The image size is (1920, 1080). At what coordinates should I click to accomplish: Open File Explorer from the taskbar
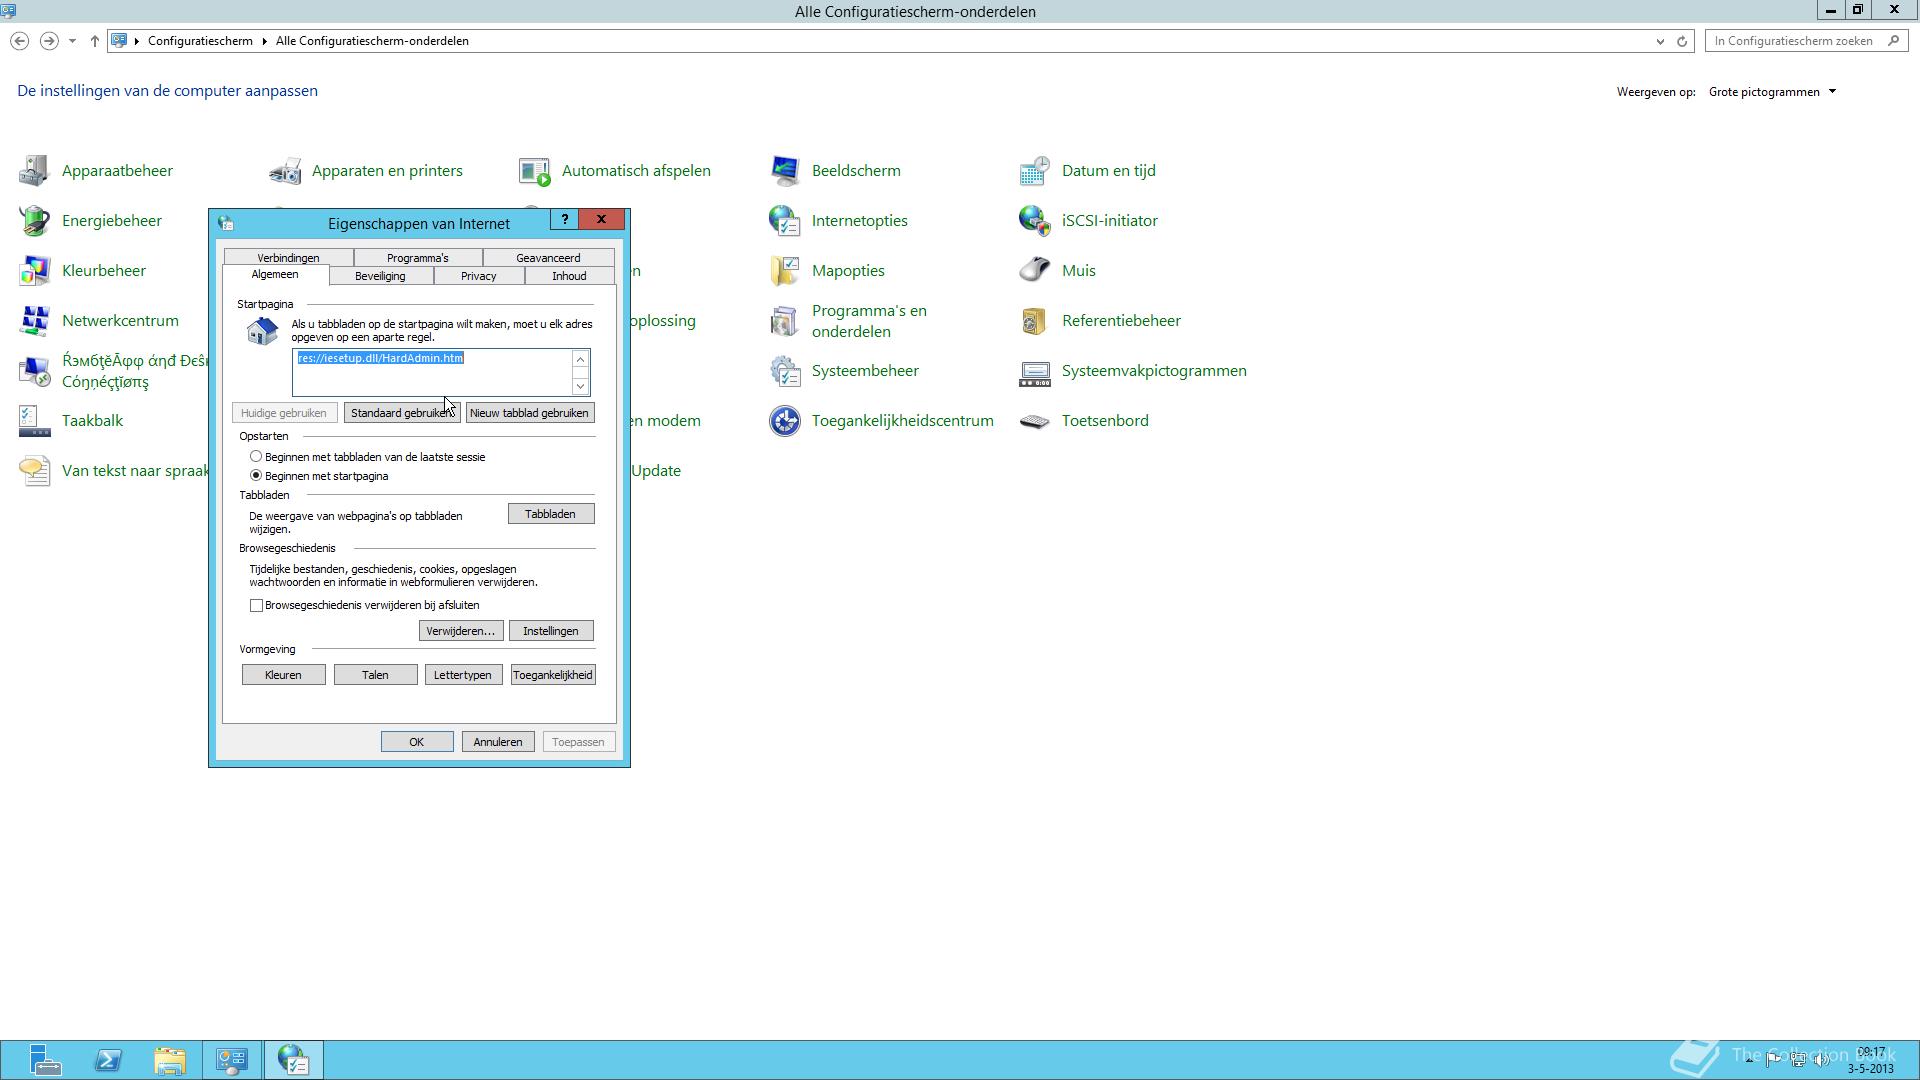pos(170,1060)
